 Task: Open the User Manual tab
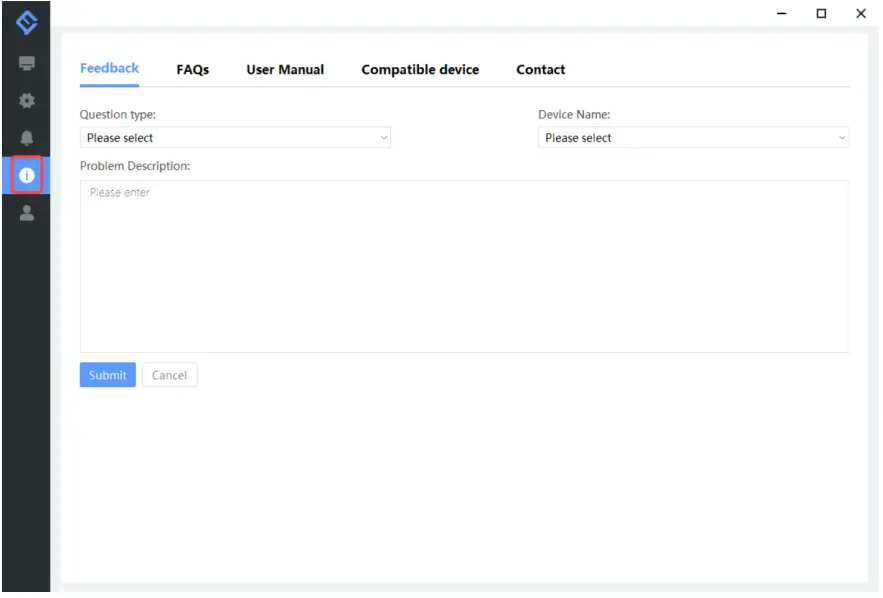click(x=285, y=70)
